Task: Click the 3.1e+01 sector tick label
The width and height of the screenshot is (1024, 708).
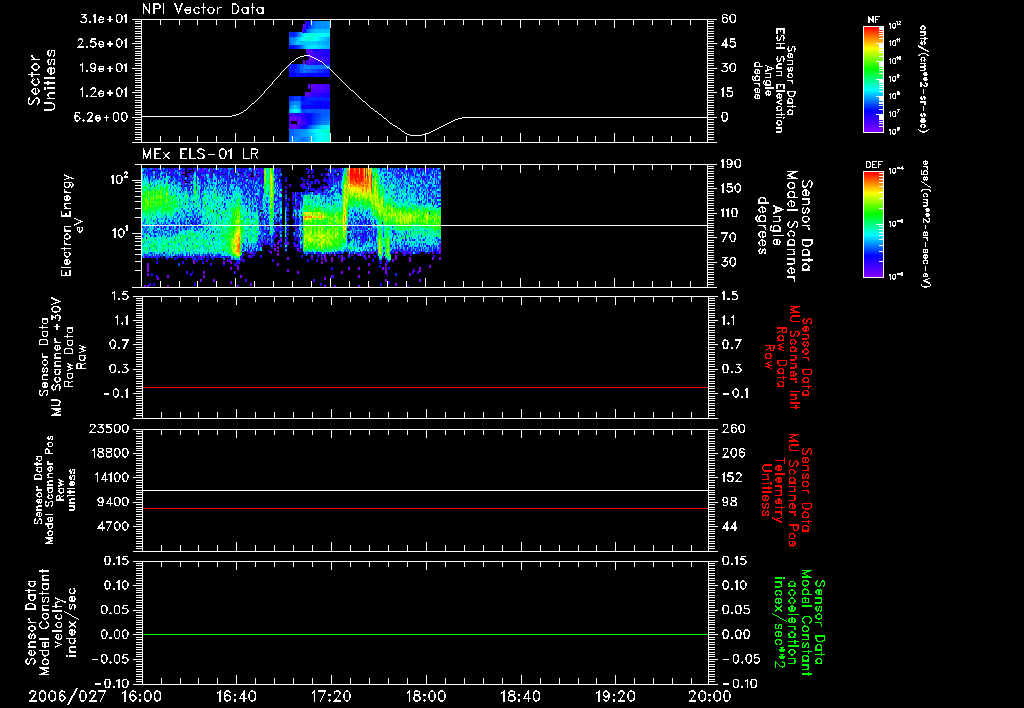Action: coord(104,19)
